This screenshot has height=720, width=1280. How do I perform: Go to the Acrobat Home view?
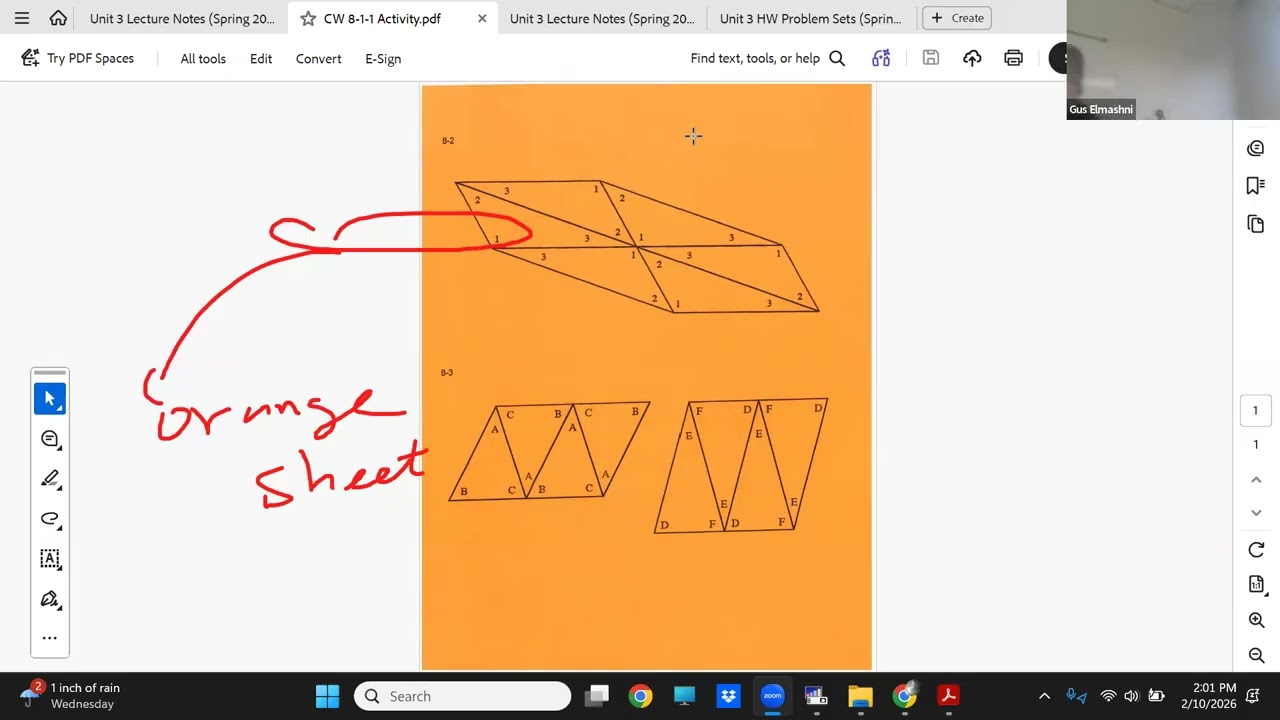[x=58, y=18]
